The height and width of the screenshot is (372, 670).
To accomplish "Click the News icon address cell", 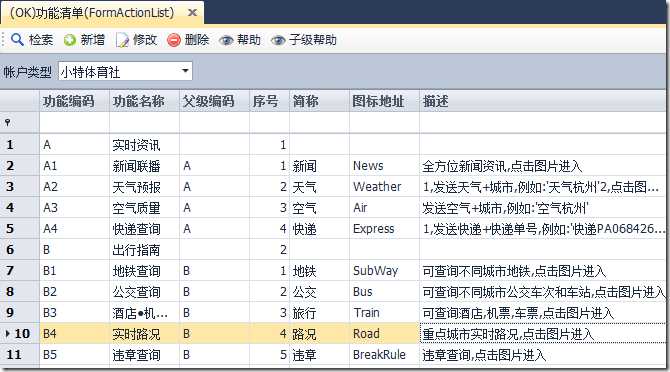I will tap(385, 166).
